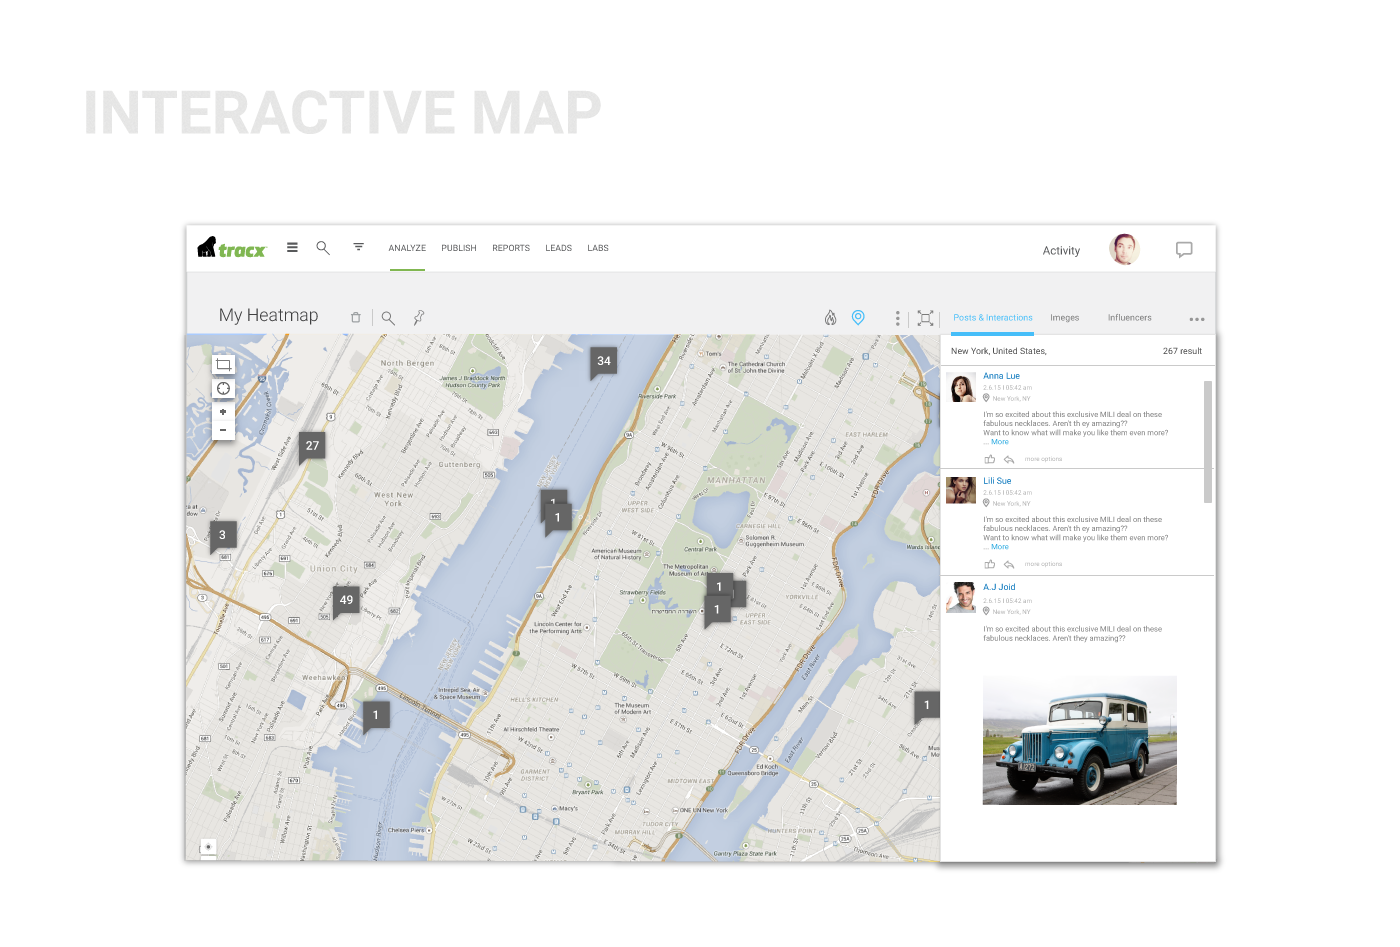Select the map area crop tool
The width and height of the screenshot is (1400, 947).
(x=223, y=365)
